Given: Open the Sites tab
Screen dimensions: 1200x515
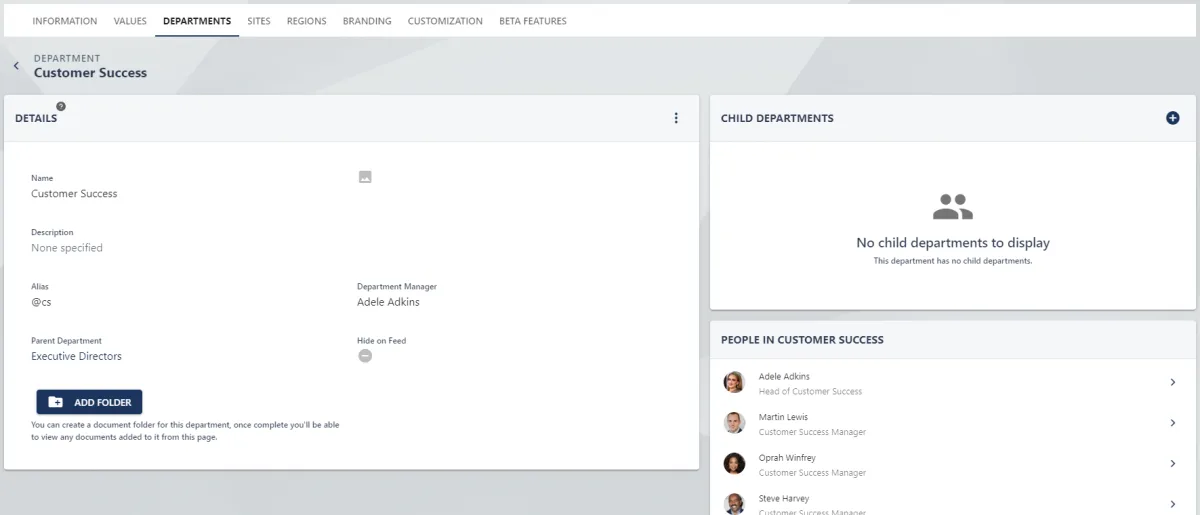Looking at the screenshot, I should [x=259, y=21].
